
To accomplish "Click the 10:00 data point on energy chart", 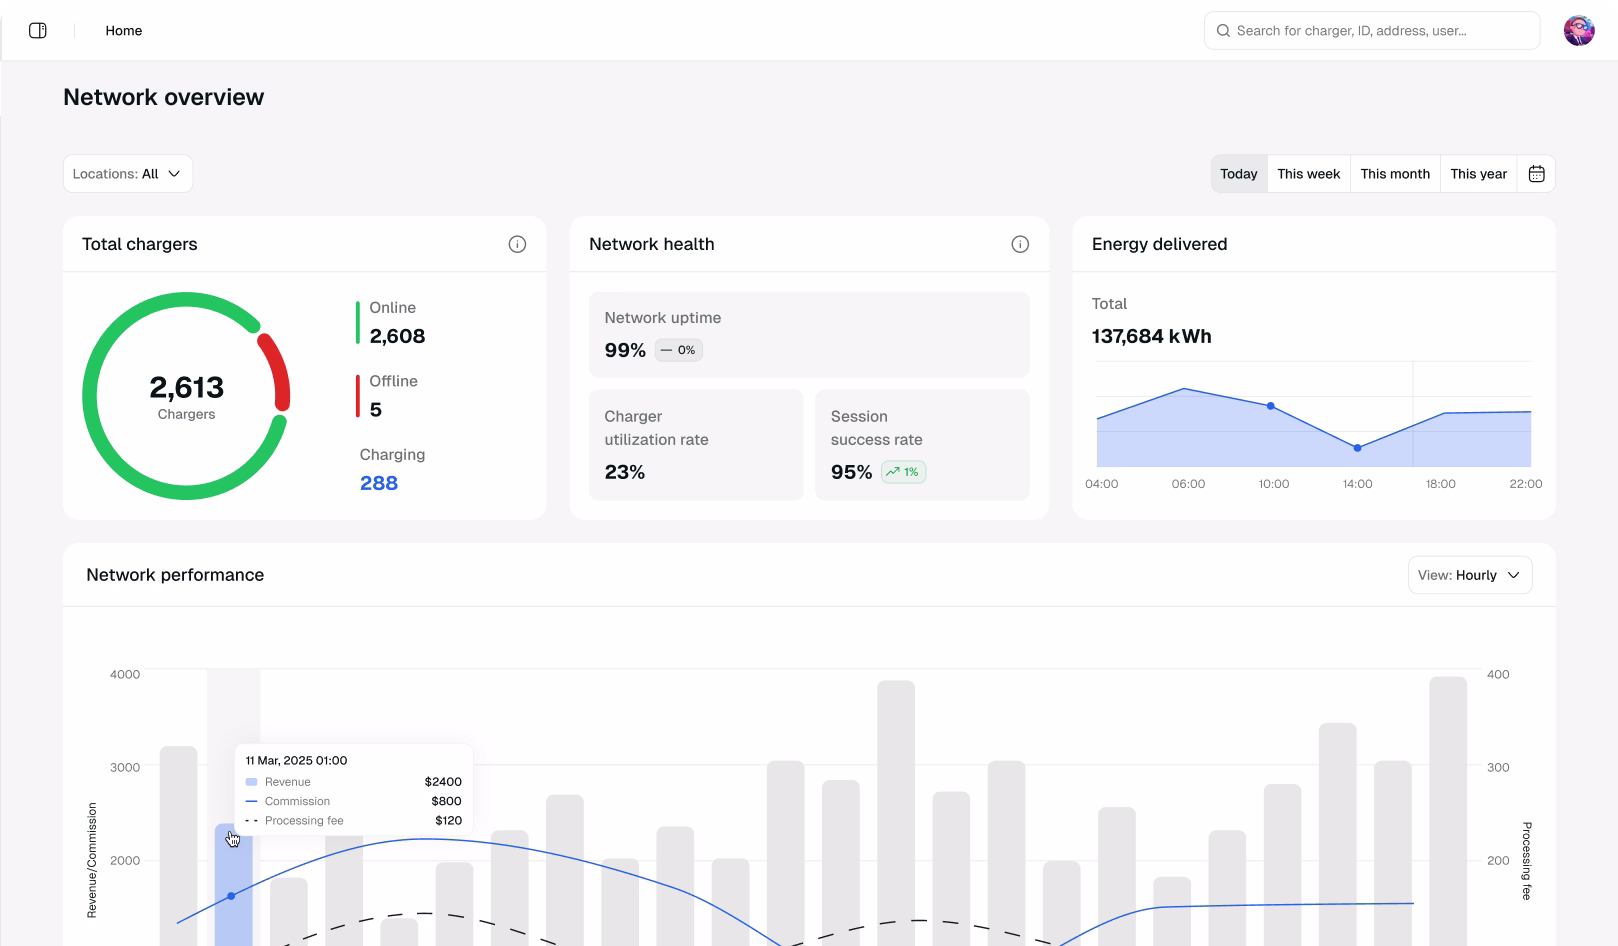I will (x=1271, y=406).
